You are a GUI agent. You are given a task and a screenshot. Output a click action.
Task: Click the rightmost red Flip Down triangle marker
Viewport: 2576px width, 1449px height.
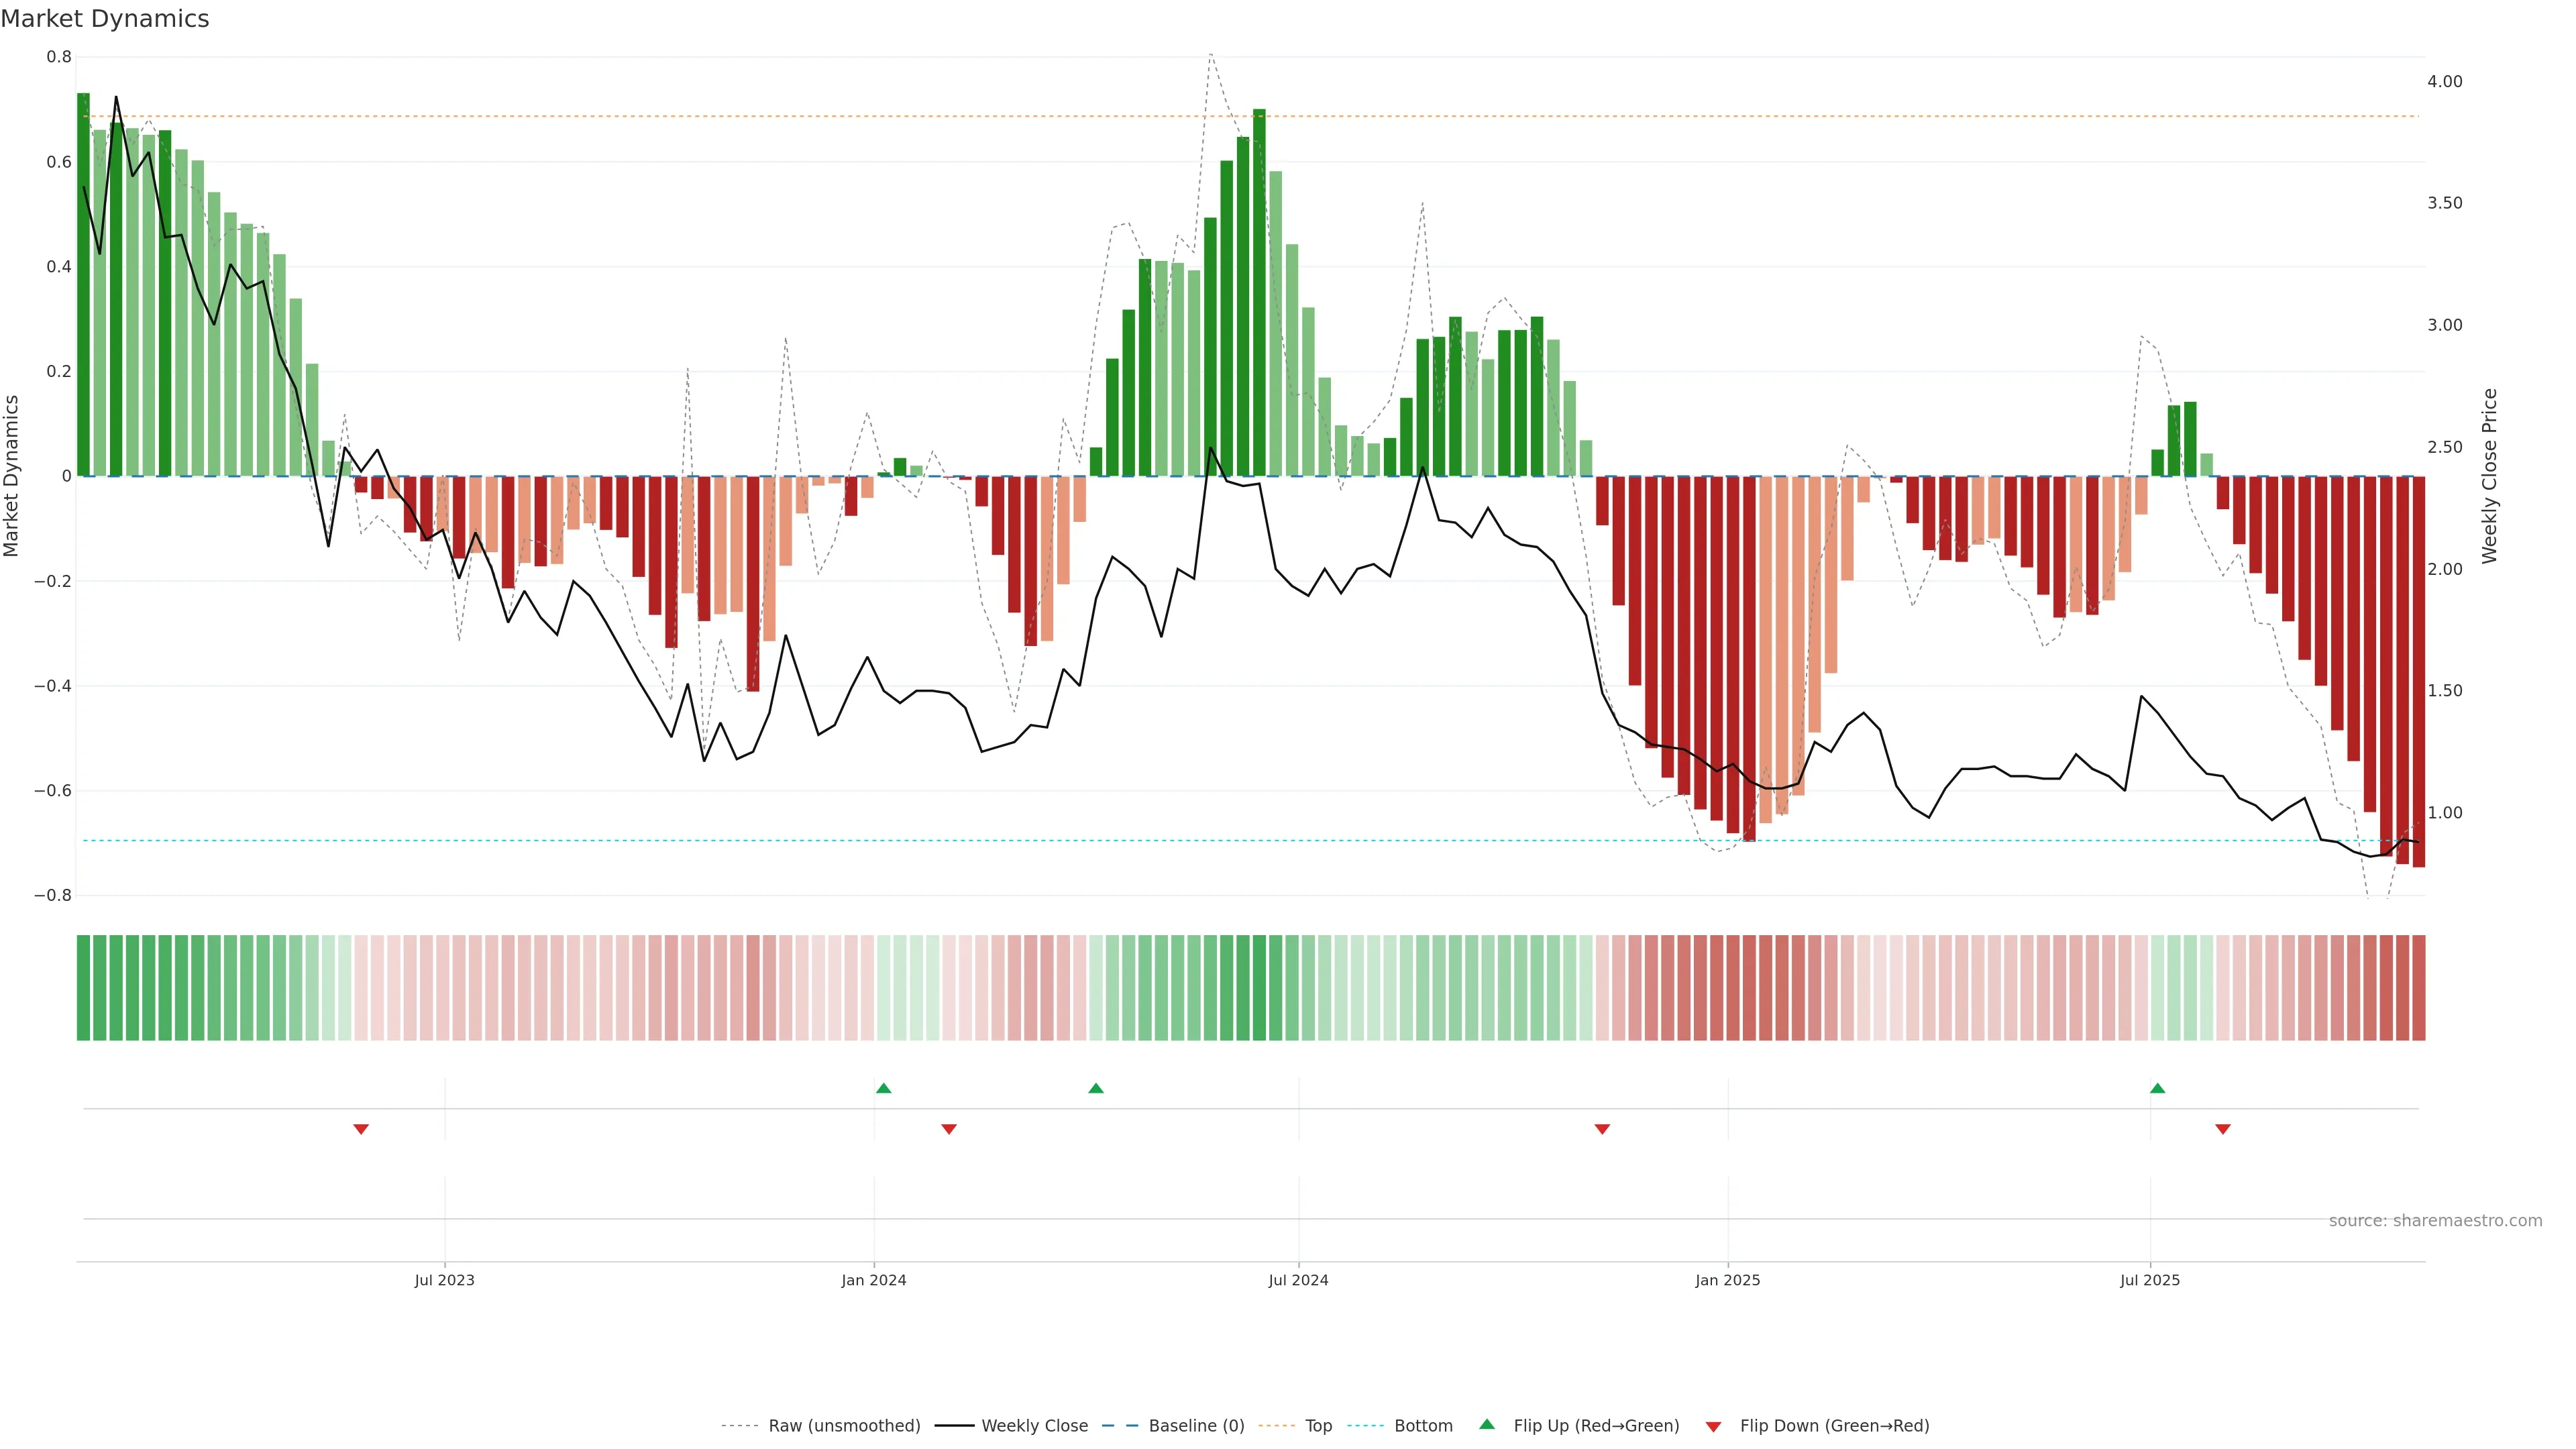tap(2223, 1129)
